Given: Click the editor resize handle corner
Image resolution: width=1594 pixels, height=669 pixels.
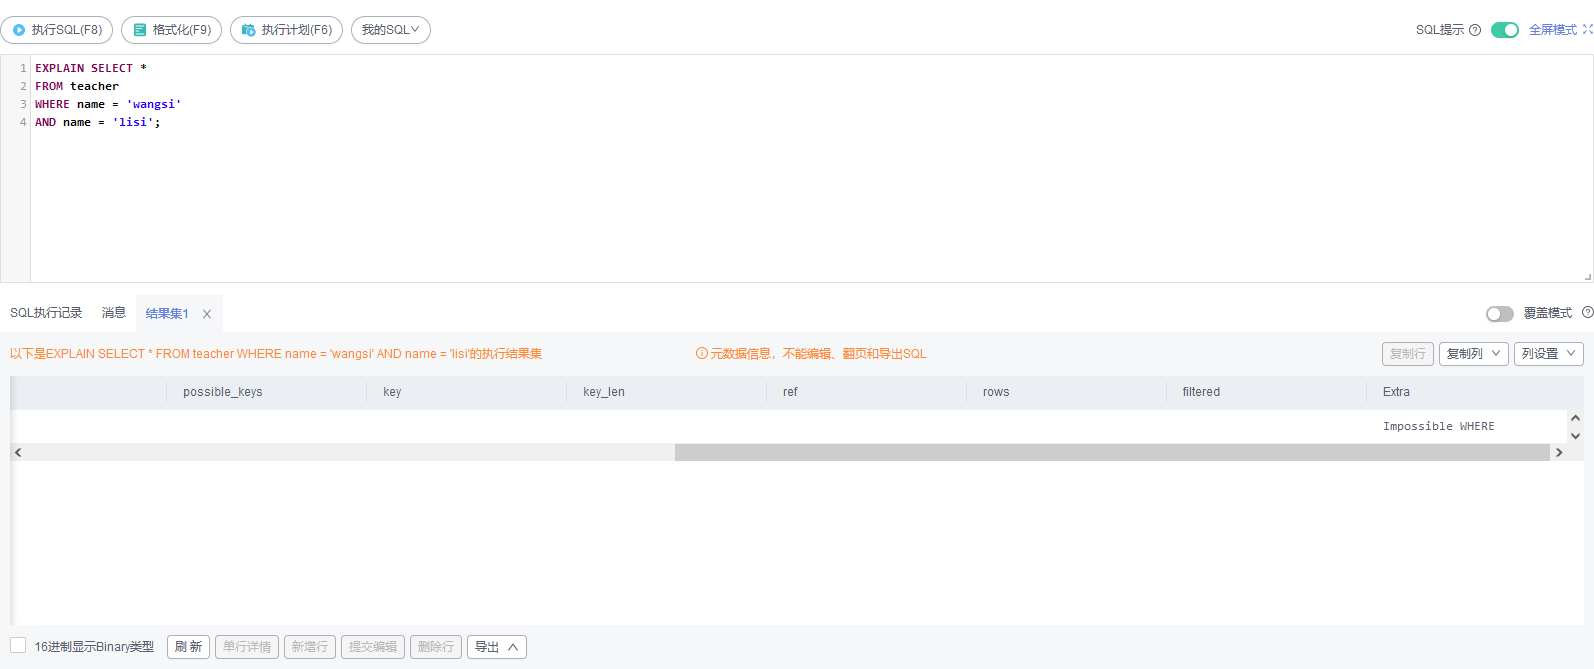Looking at the screenshot, I should (x=1588, y=277).
